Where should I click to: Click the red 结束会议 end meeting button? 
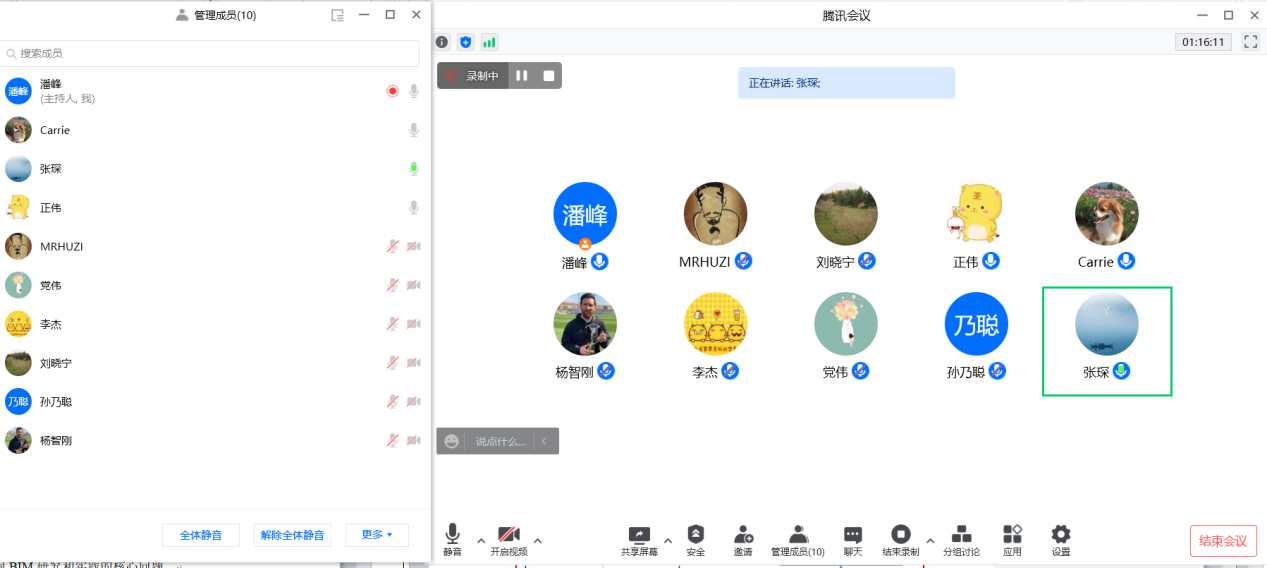click(1223, 541)
